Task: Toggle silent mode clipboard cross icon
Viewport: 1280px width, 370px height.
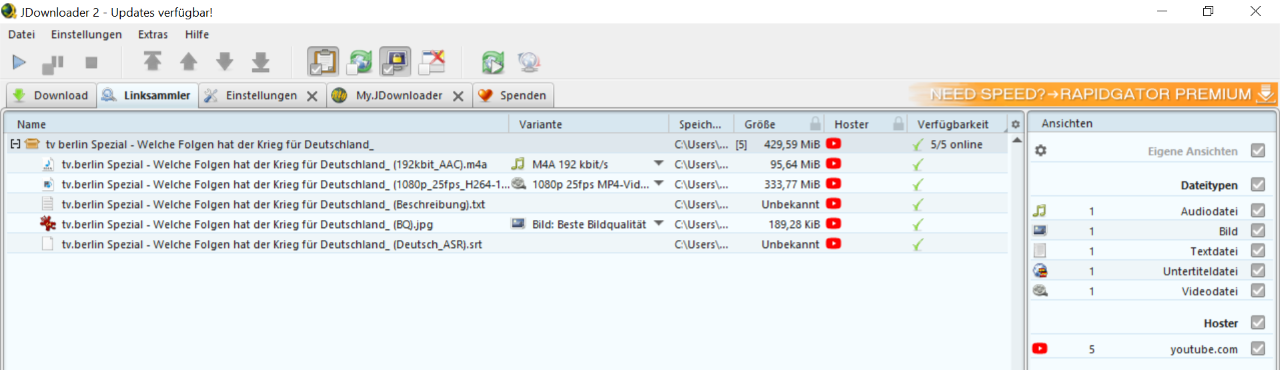Action: point(431,62)
